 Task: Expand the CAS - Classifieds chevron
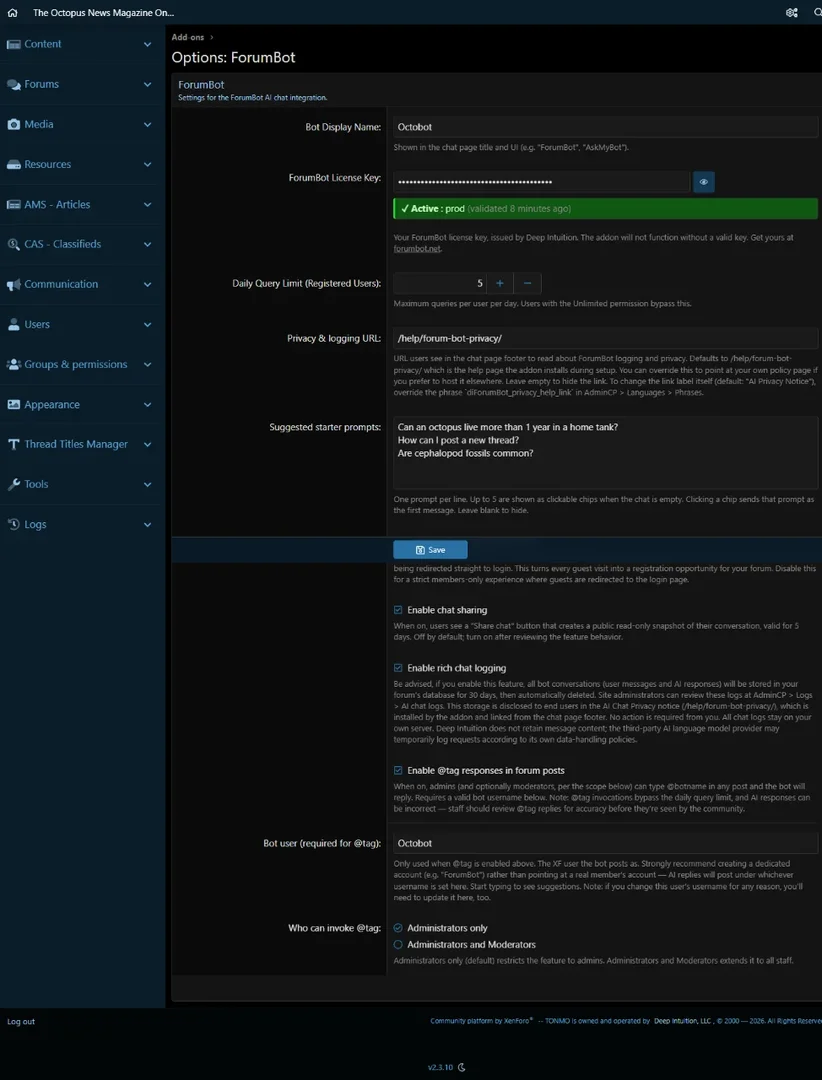tap(147, 244)
